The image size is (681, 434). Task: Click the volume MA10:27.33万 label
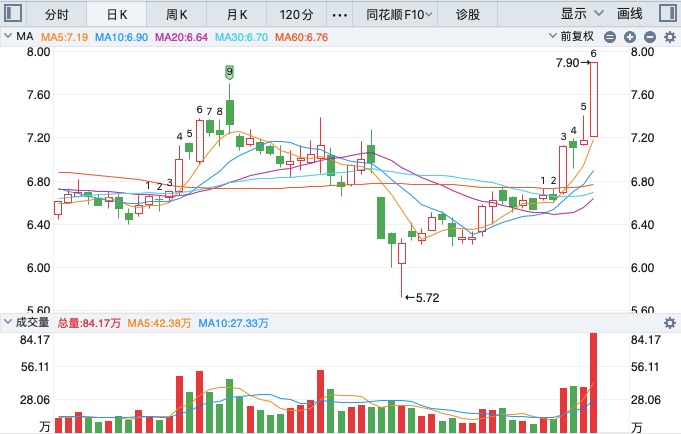click(234, 323)
